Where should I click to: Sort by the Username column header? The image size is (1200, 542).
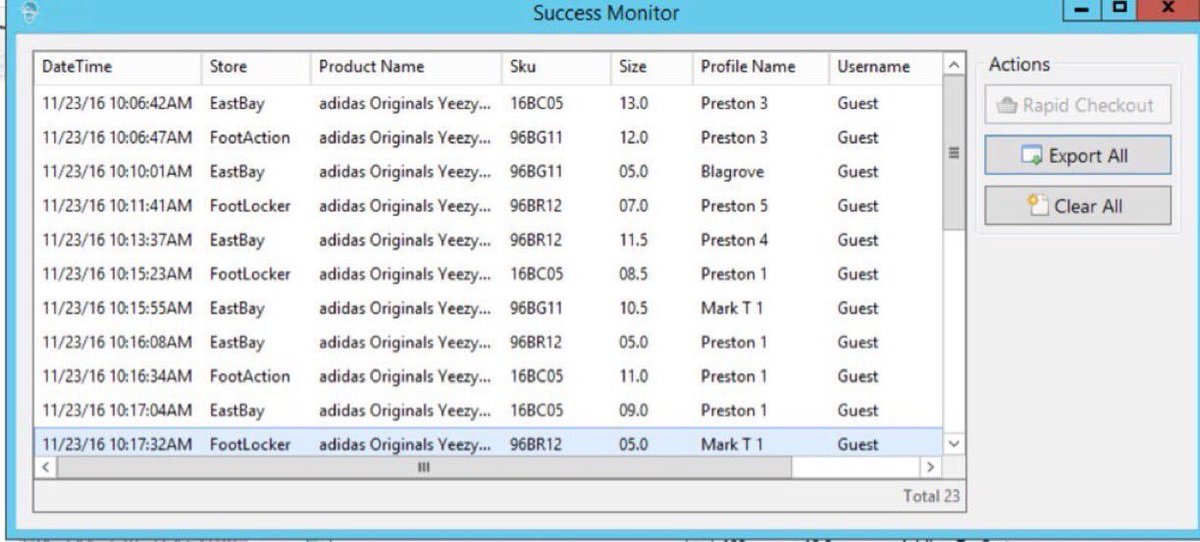point(885,67)
